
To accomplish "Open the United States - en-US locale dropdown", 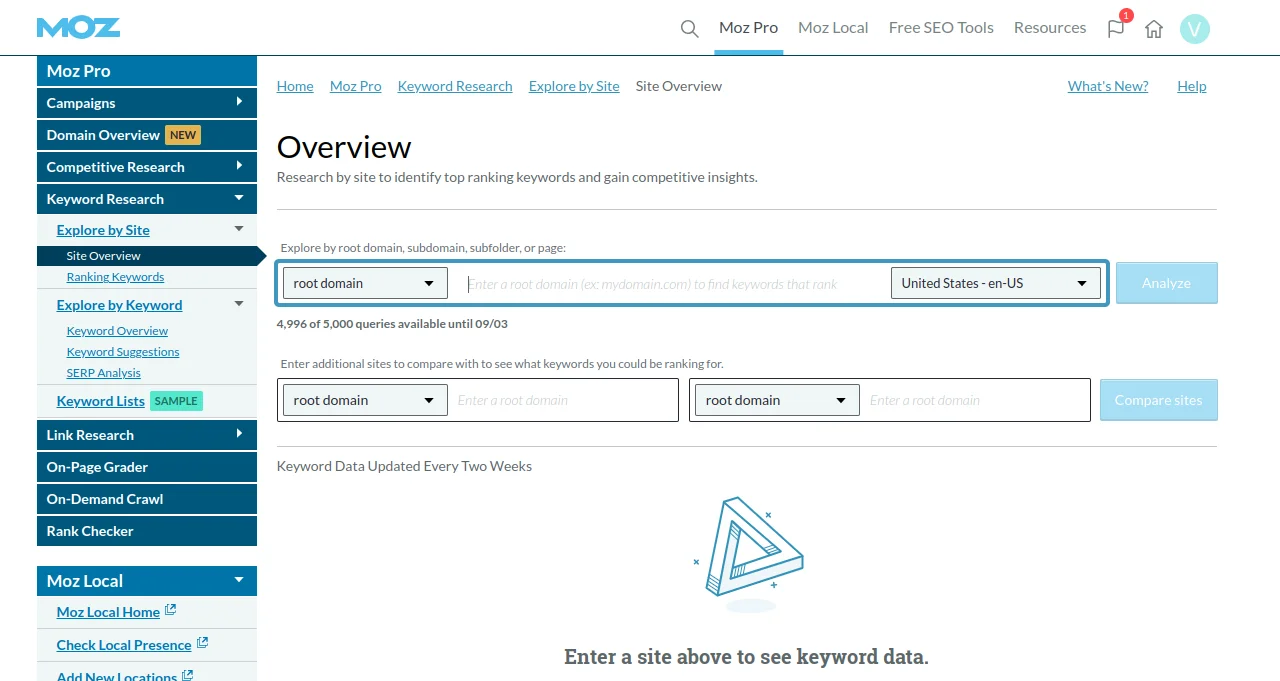I will coord(995,283).
